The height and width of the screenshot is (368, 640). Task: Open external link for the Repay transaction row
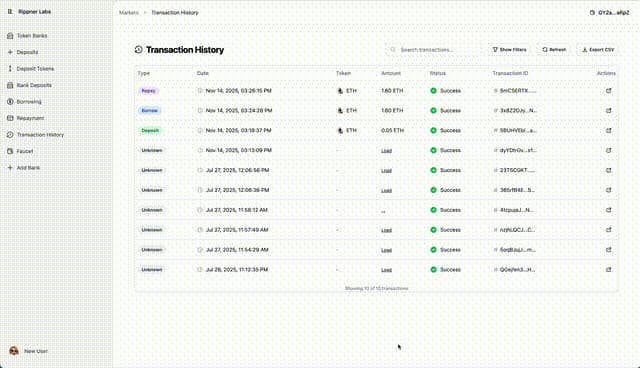[x=608, y=91]
